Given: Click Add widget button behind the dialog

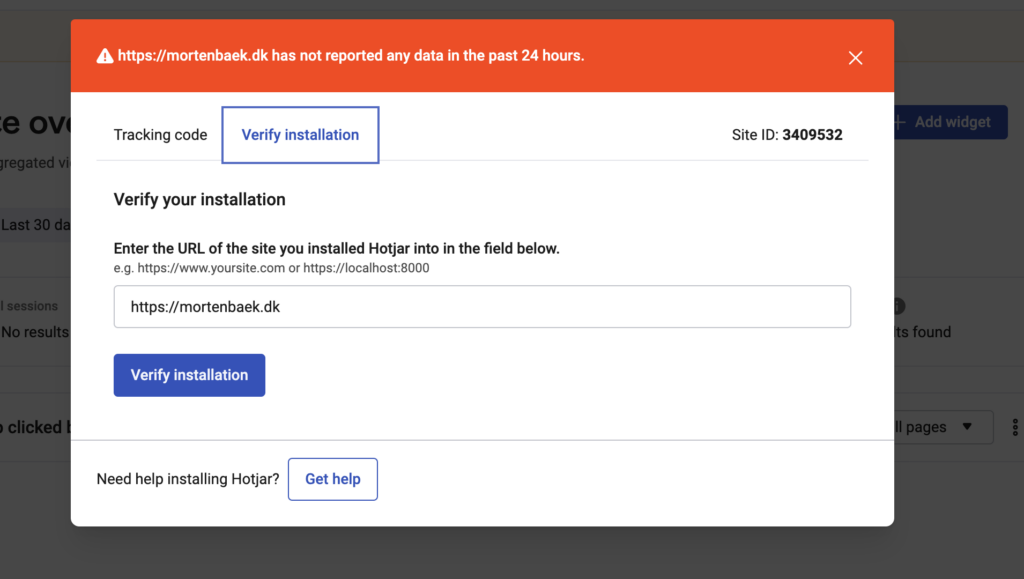Looking at the screenshot, I should 950,122.
